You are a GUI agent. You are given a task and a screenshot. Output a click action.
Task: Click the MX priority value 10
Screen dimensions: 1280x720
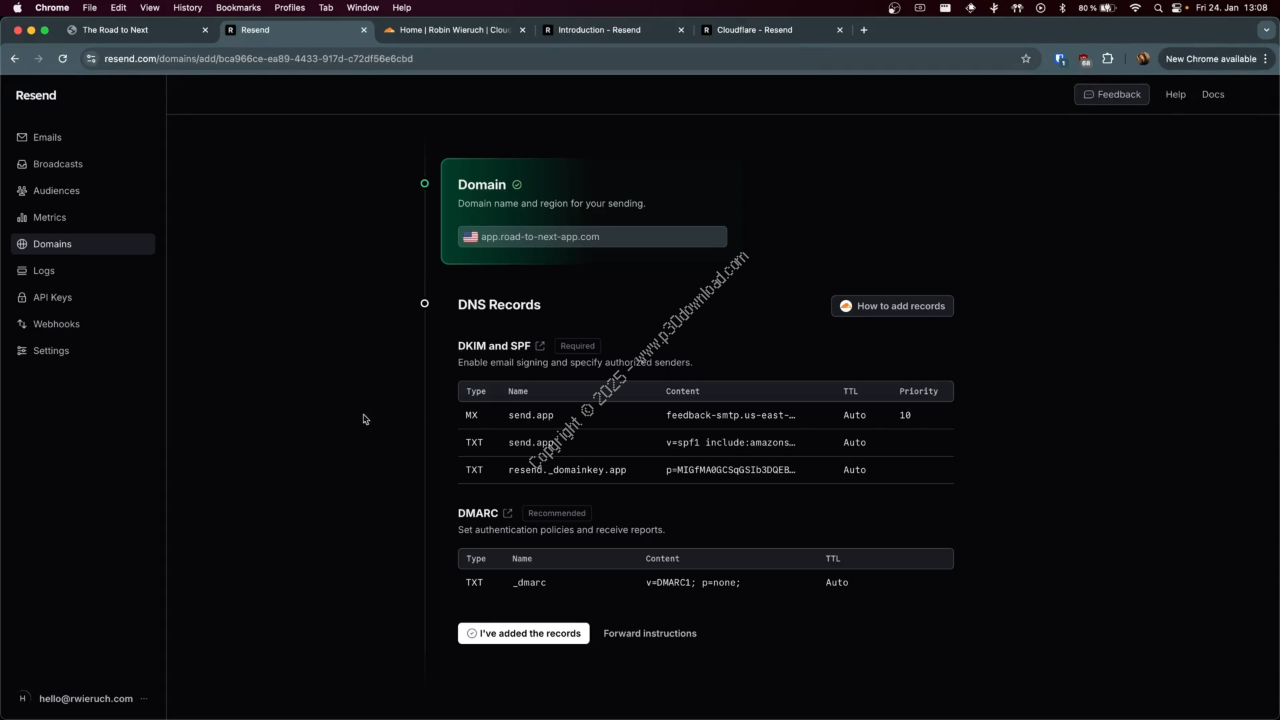pyautogui.click(x=905, y=415)
